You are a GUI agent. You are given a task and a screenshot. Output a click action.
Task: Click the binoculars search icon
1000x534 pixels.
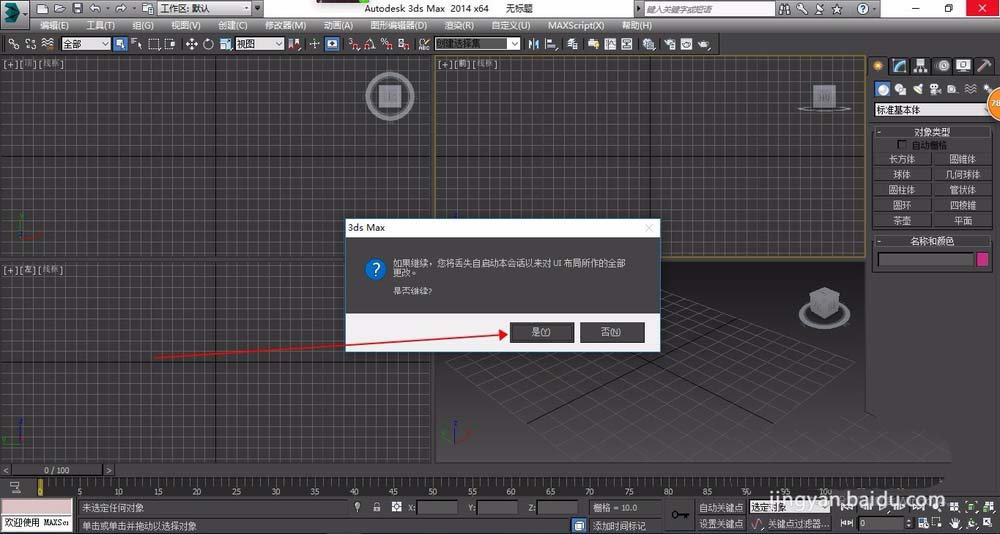786,9
